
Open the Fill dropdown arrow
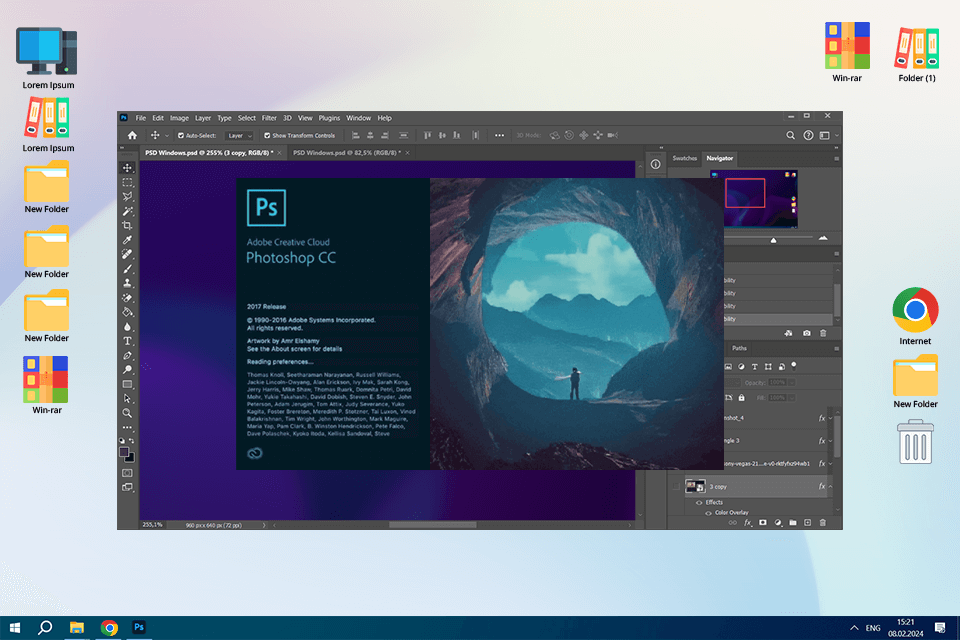[x=792, y=398]
